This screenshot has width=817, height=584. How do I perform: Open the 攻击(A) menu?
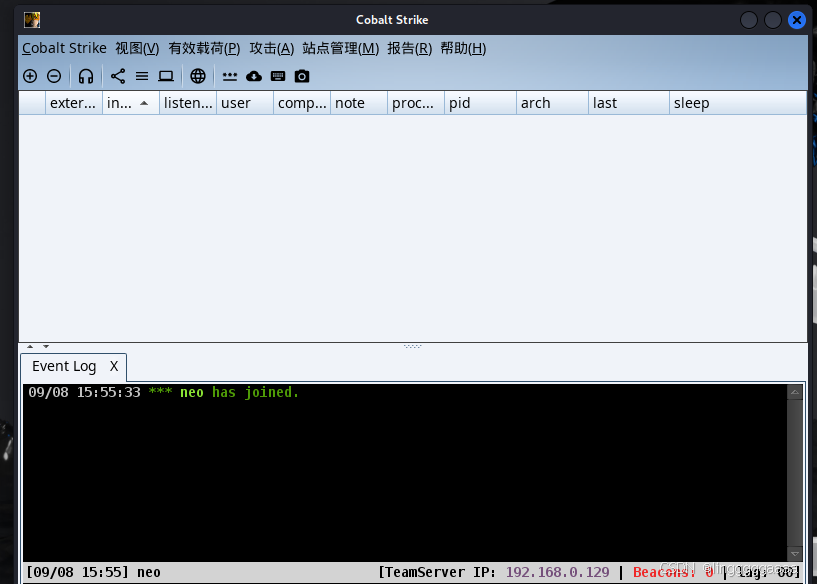pos(271,48)
